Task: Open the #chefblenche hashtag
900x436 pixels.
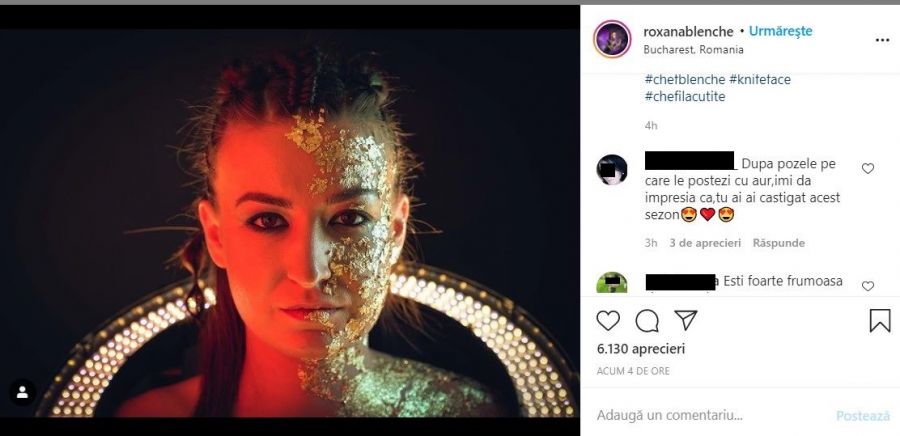Action: click(684, 79)
